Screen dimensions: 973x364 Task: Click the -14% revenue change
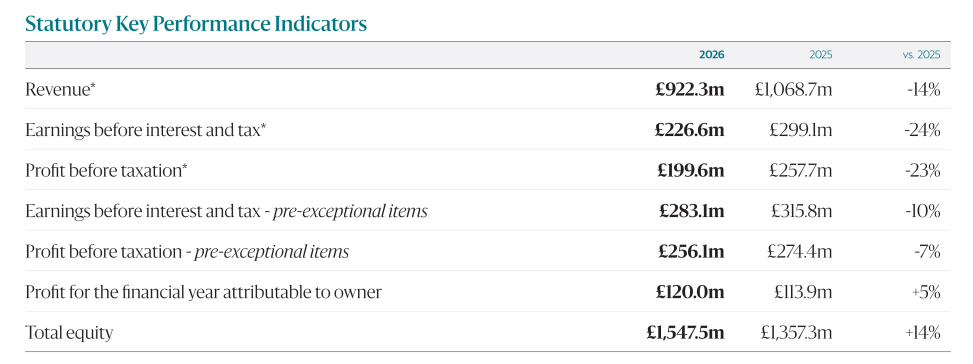click(x=923, y=89)
